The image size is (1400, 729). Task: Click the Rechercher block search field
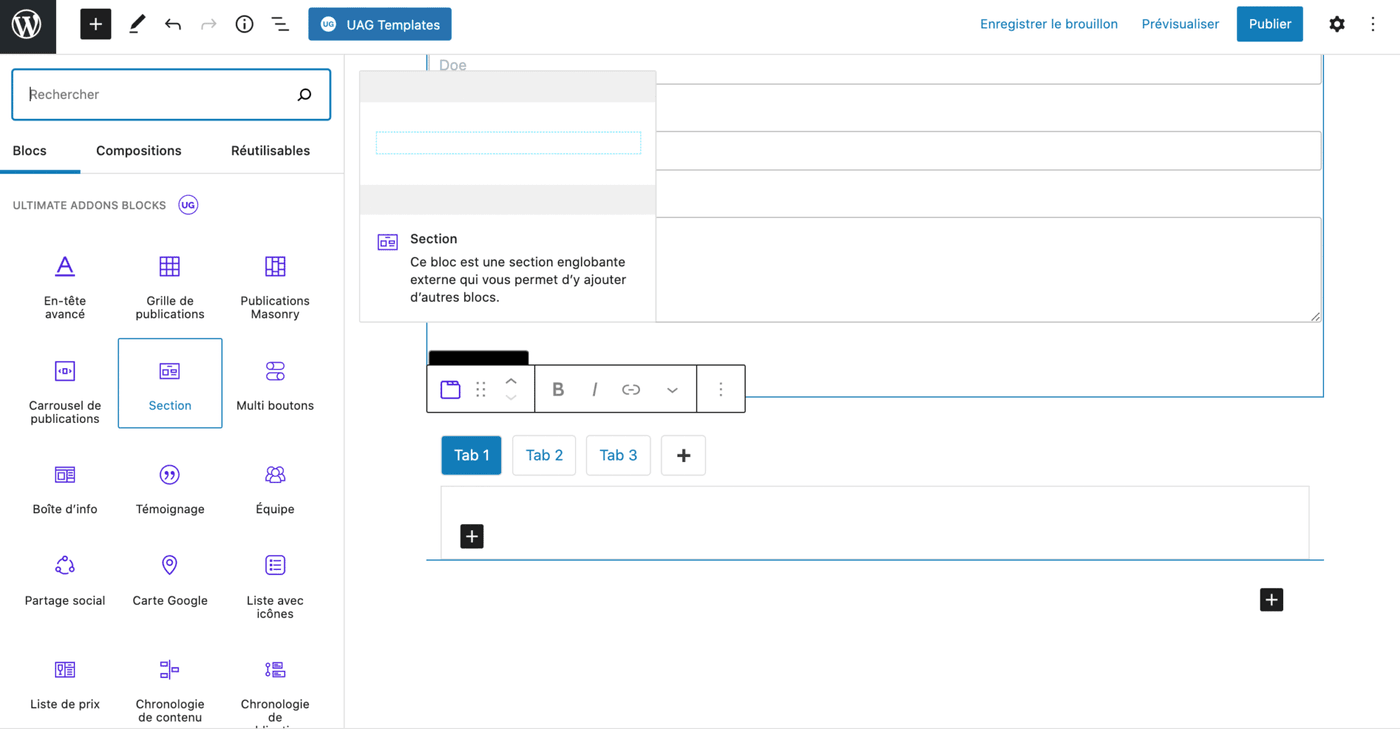[160, 94]
